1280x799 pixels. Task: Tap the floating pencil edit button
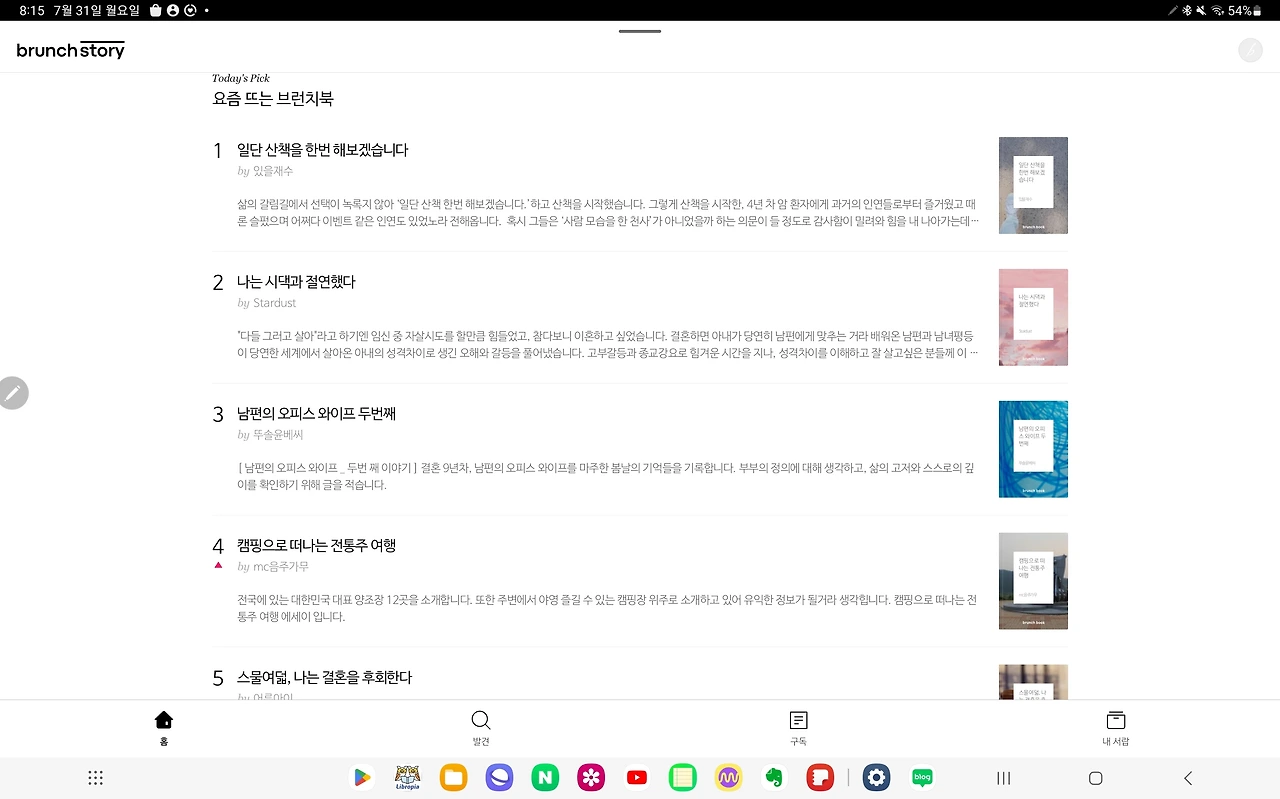(x=13, y=393)
